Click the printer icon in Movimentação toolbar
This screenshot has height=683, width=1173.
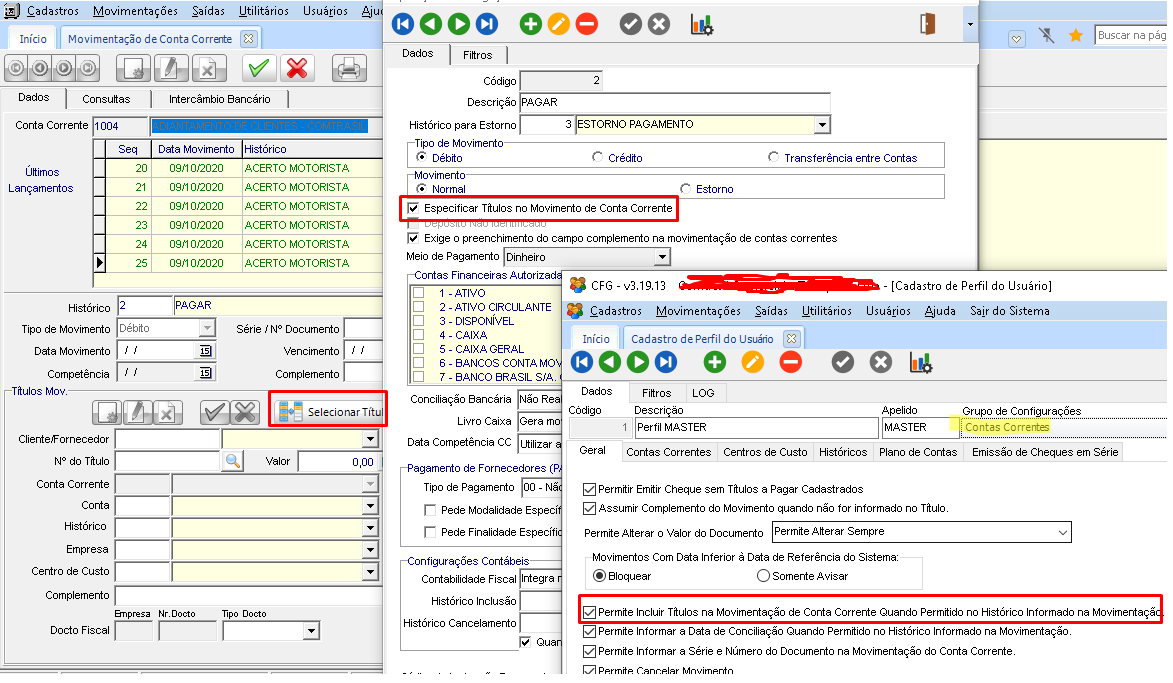[348, 68]
